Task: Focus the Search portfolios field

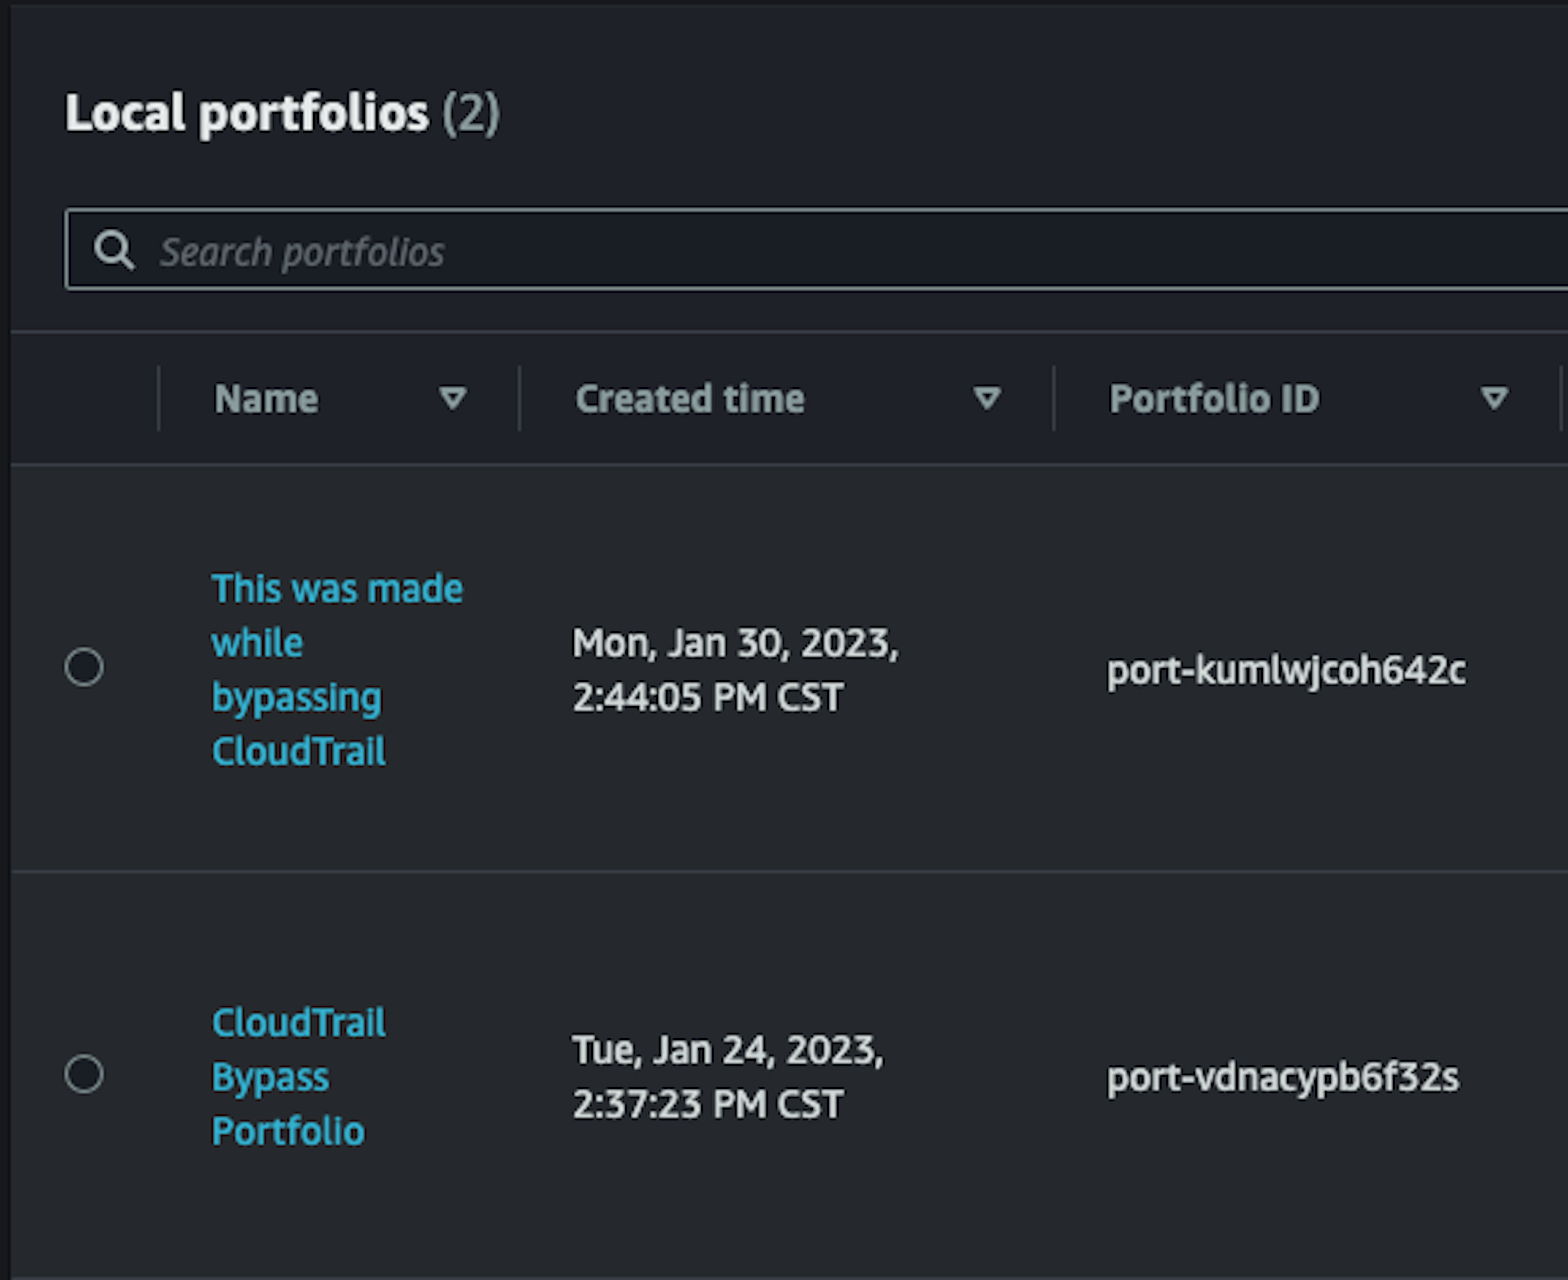Action: [x=816, y=250]
